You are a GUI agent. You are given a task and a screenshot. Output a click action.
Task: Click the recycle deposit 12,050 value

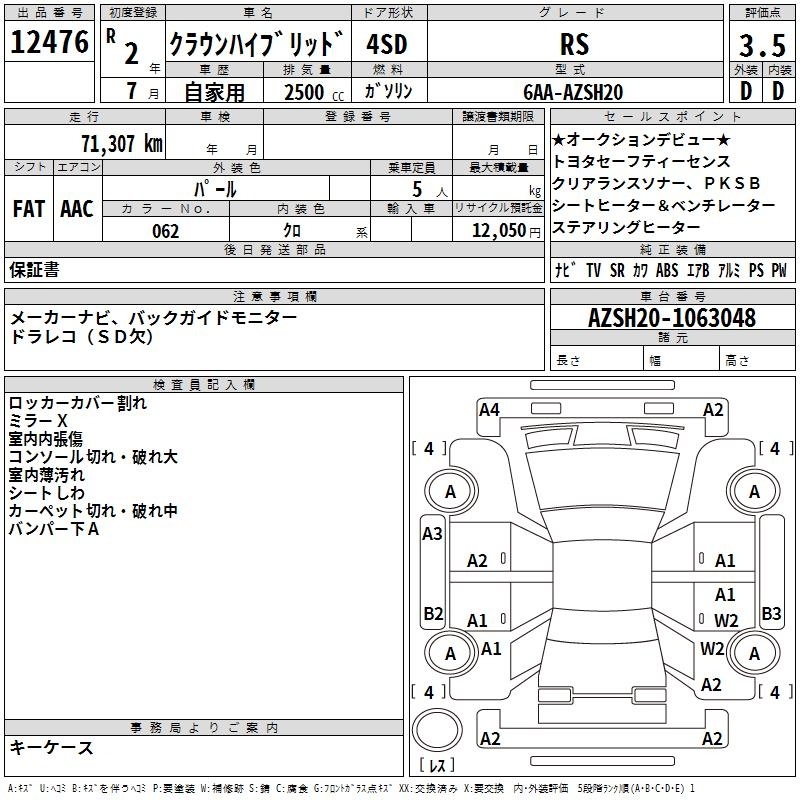(x=498, y=231)
